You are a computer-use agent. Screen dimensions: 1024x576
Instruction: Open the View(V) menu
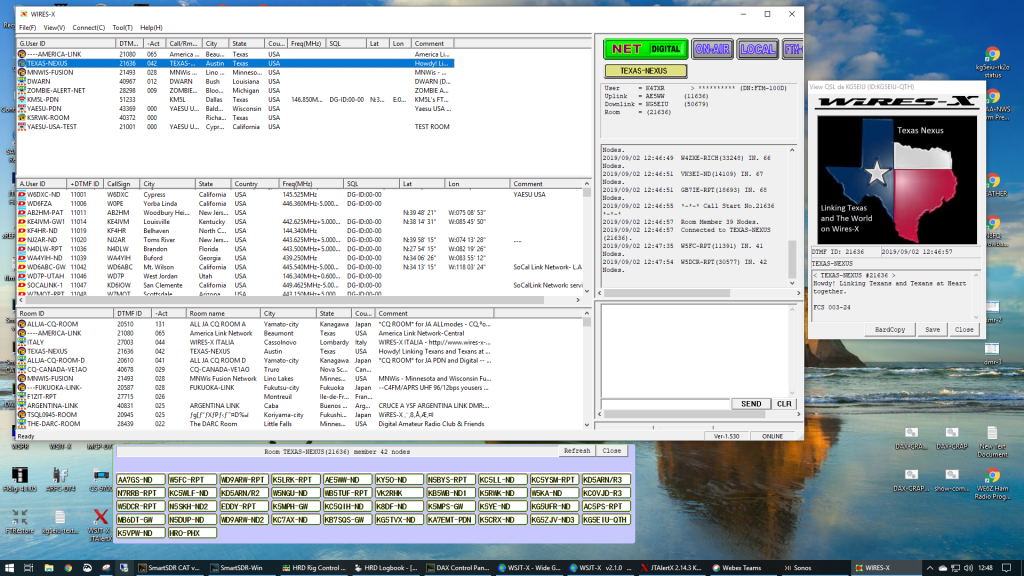55,28
